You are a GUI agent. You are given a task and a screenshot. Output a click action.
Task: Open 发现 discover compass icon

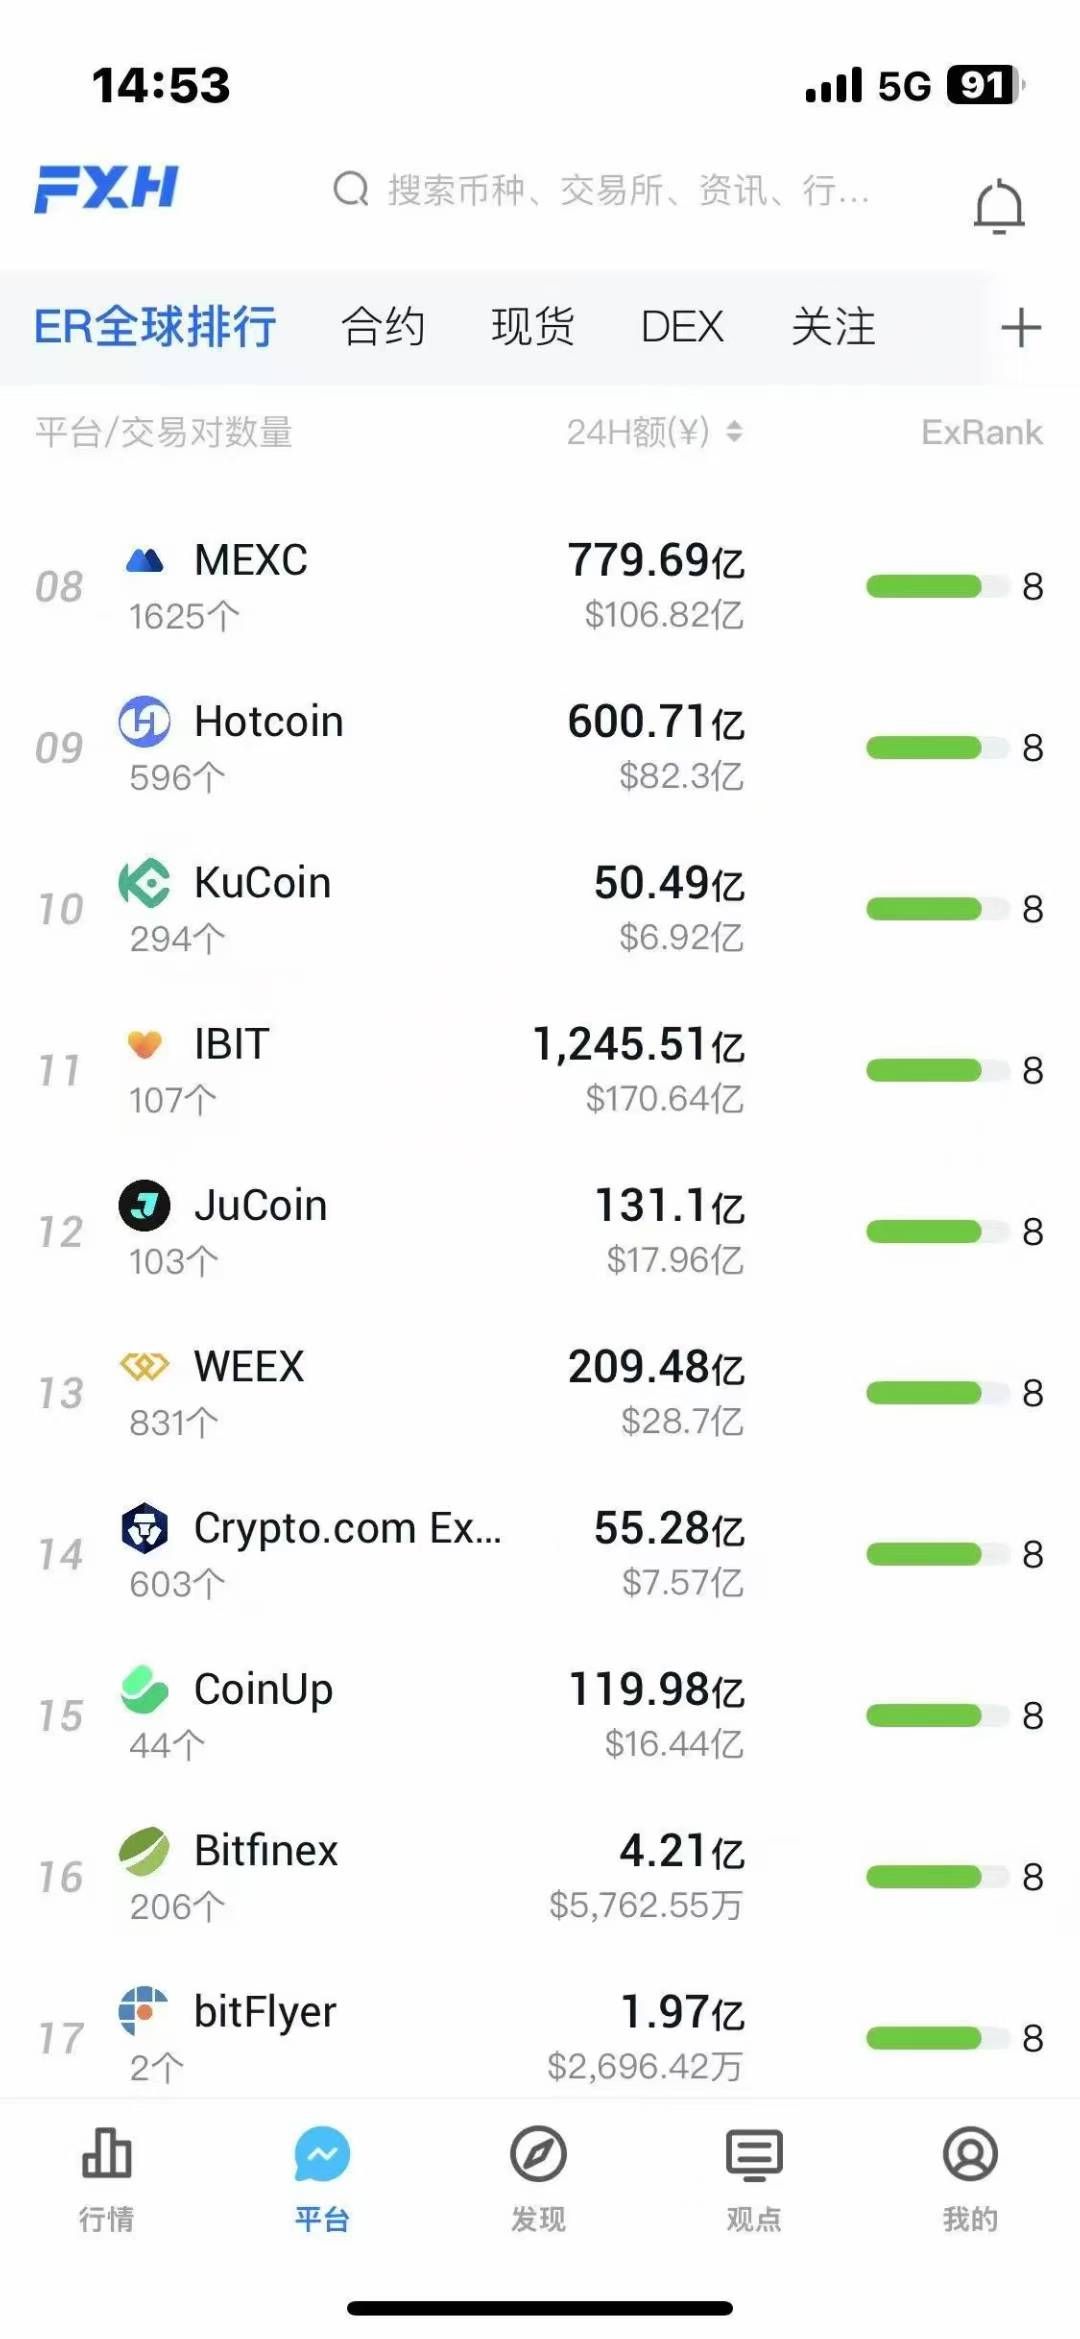[538, 2153]
